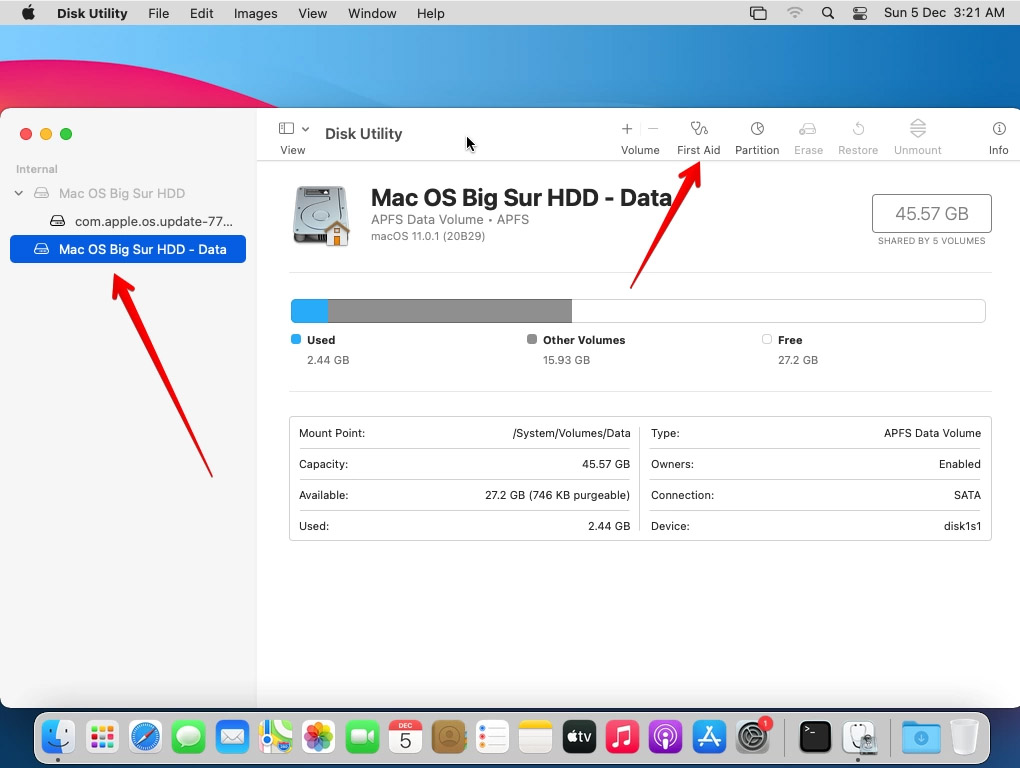Click the Wi-Fi status icon
Screen dimensions: 1020x768
tap(794, 13)
